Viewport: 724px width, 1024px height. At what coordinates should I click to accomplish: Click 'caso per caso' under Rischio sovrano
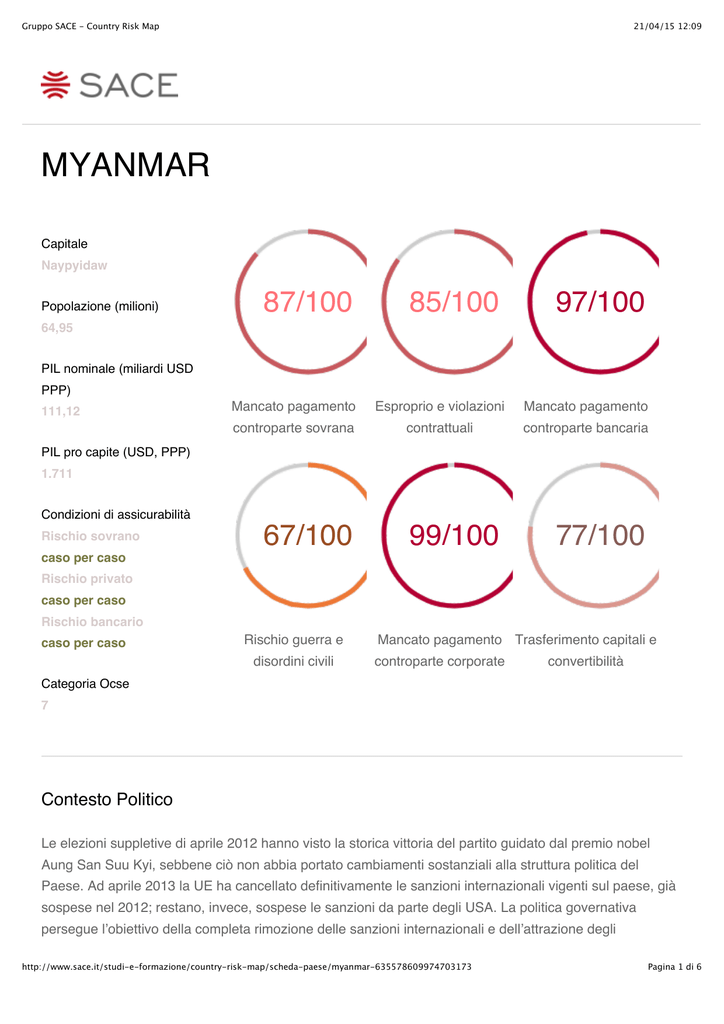click(x=84, y=558)
